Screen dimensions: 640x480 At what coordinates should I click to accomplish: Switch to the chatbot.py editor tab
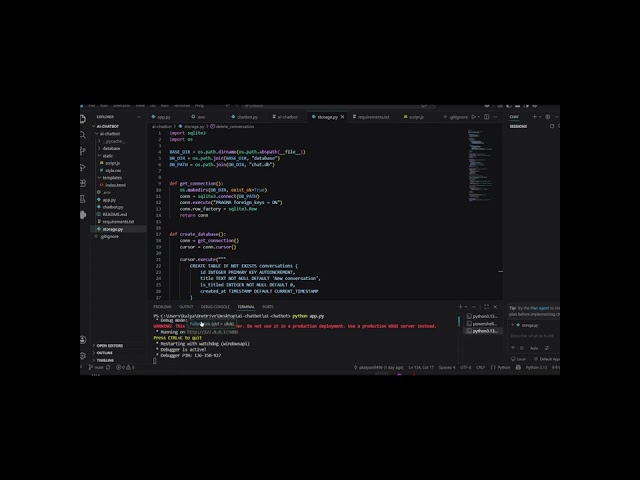245,117
